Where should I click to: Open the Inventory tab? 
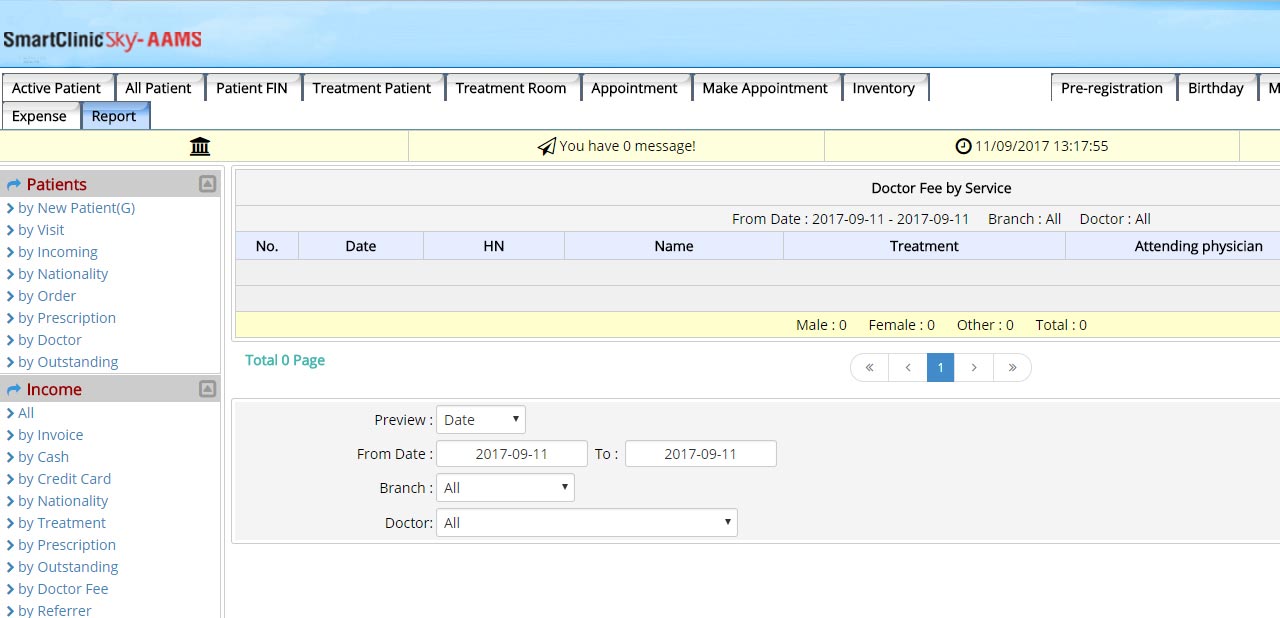tap(883, 88)
